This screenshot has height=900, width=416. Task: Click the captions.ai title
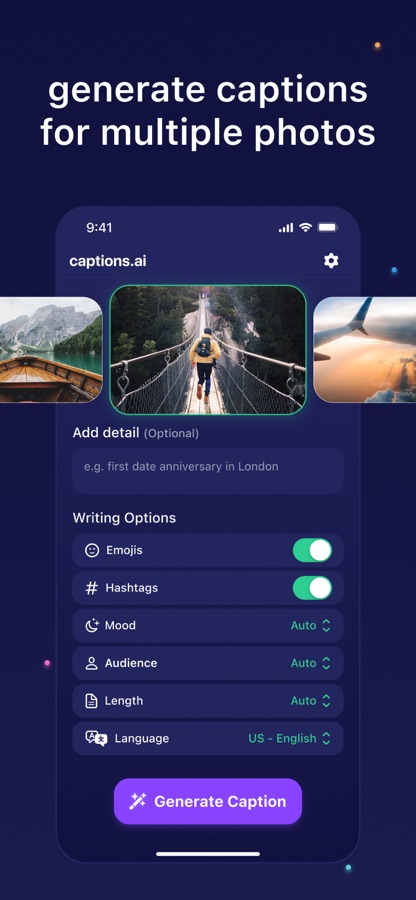[x=108, y=261]
